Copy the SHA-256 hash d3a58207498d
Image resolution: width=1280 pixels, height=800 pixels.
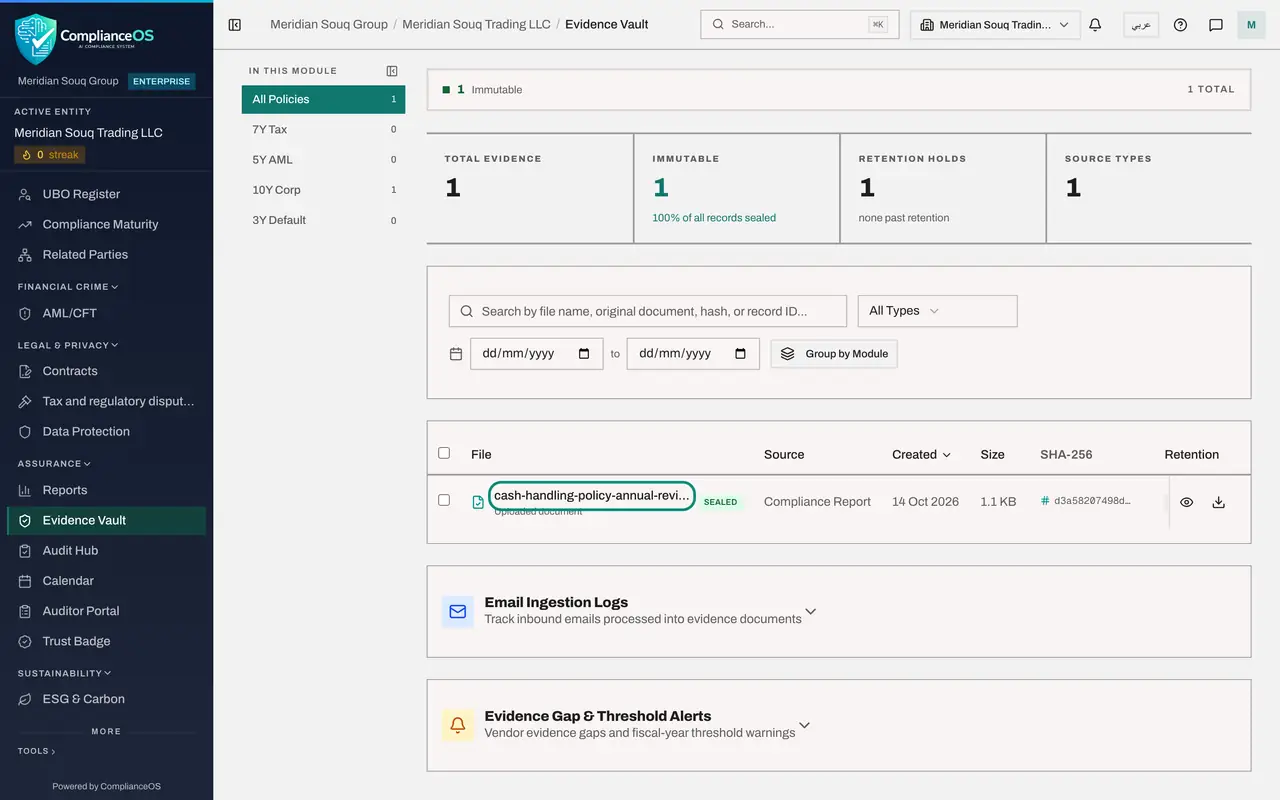point(1086,501)
